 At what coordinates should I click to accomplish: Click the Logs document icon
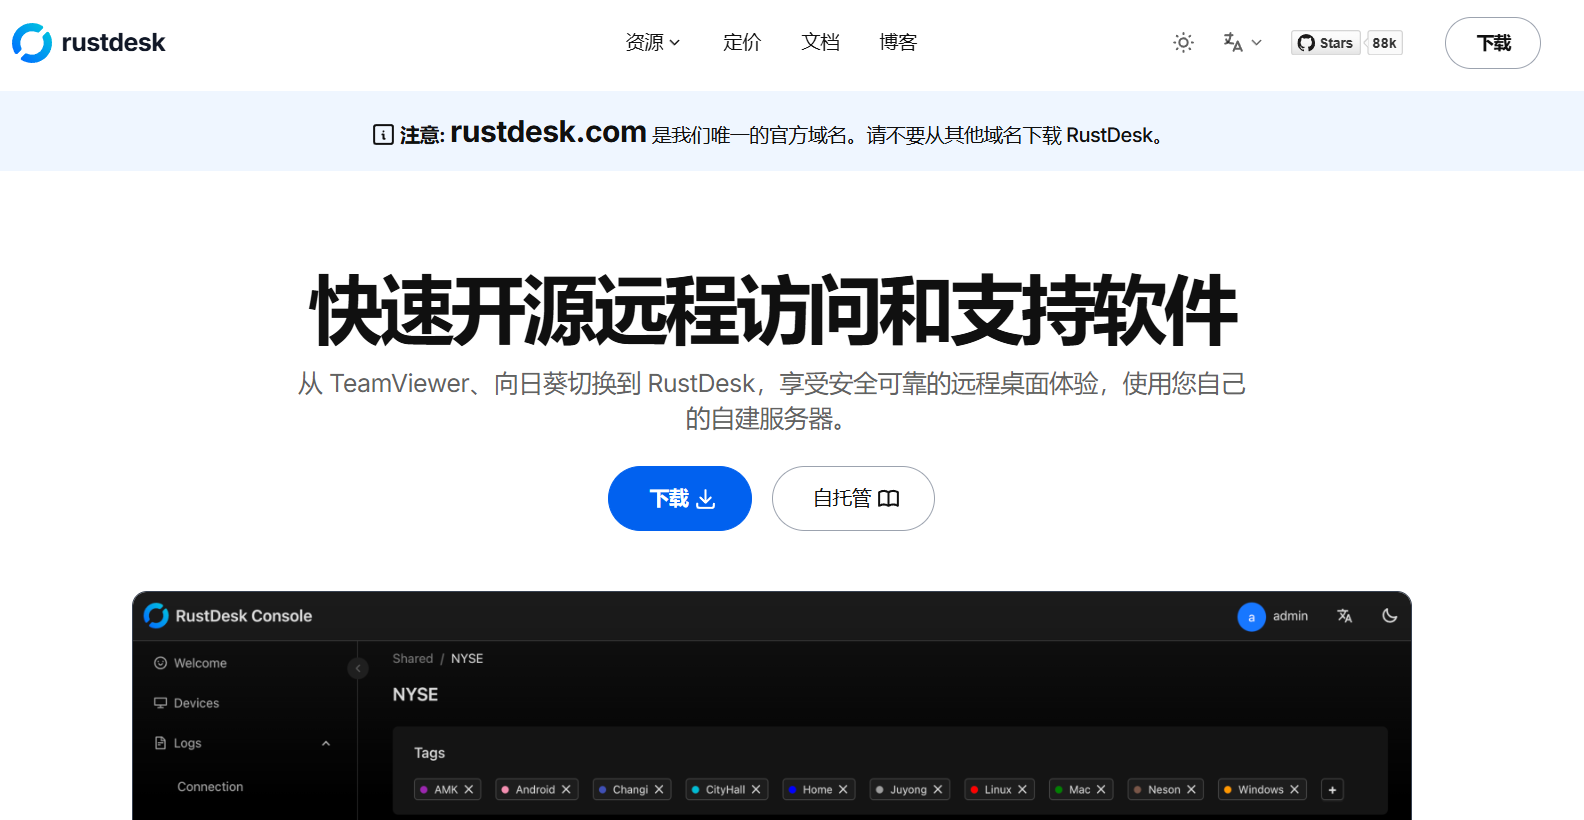(160, 743)
